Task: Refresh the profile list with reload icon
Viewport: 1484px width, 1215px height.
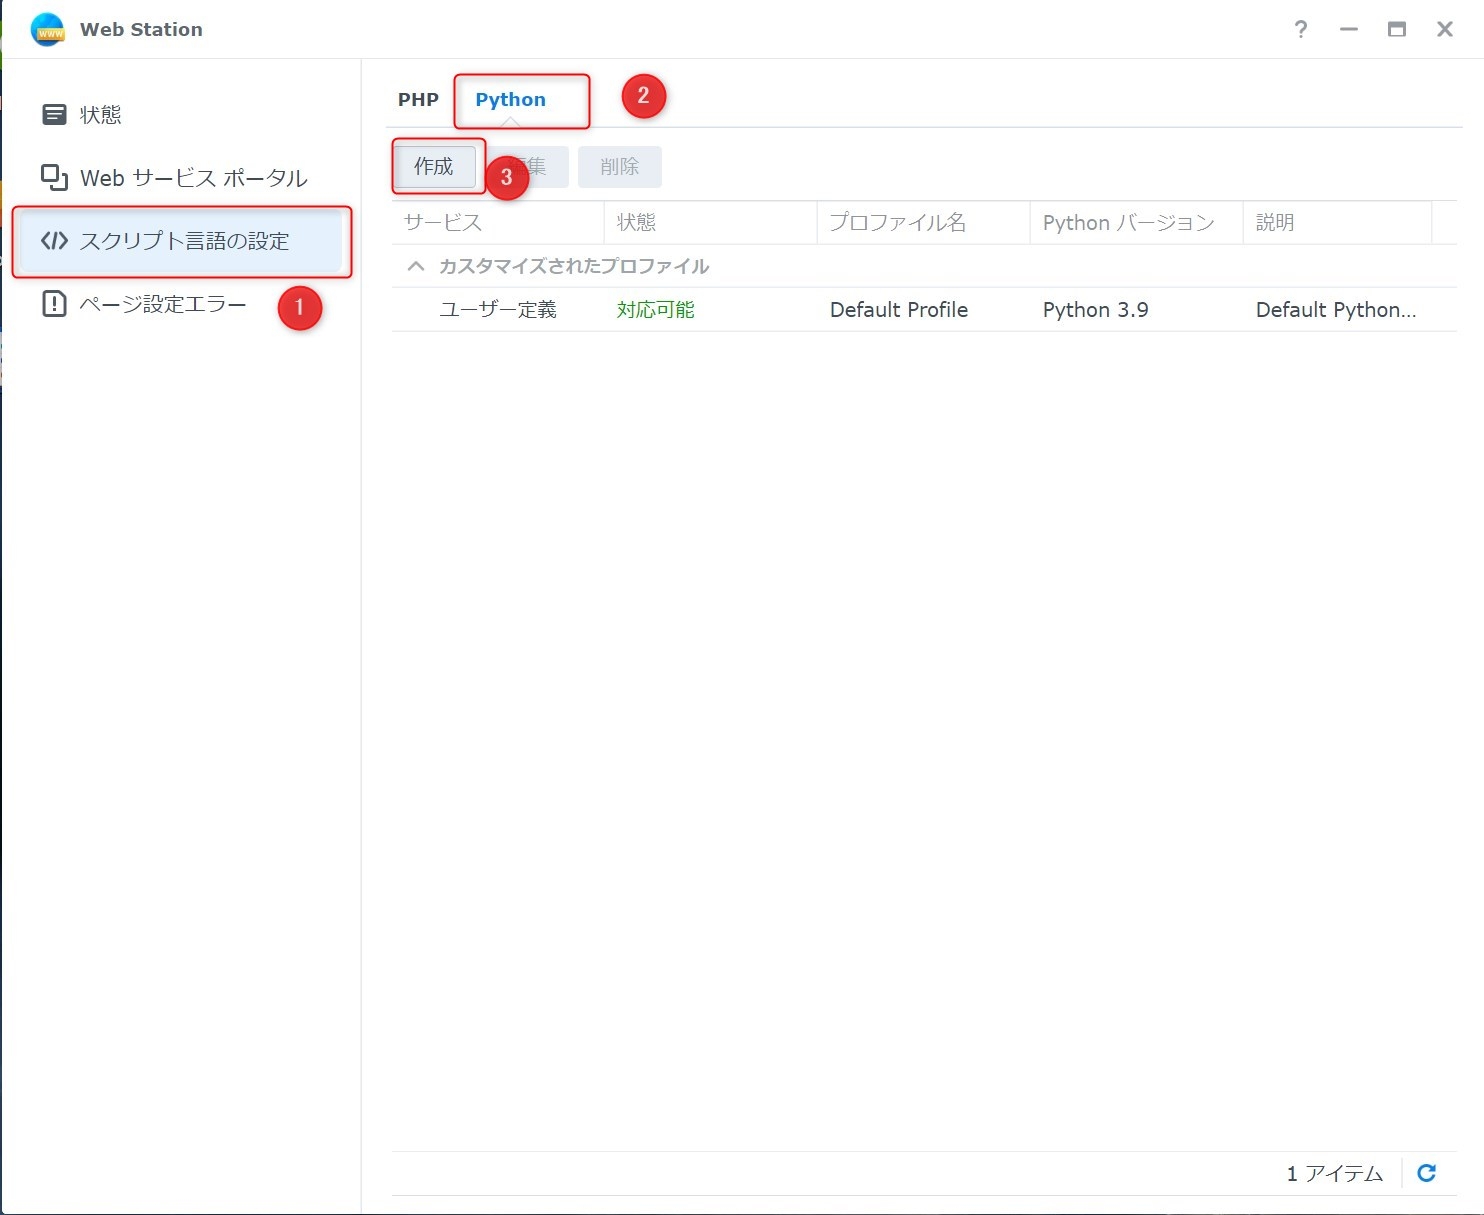Action: 1427,1173
